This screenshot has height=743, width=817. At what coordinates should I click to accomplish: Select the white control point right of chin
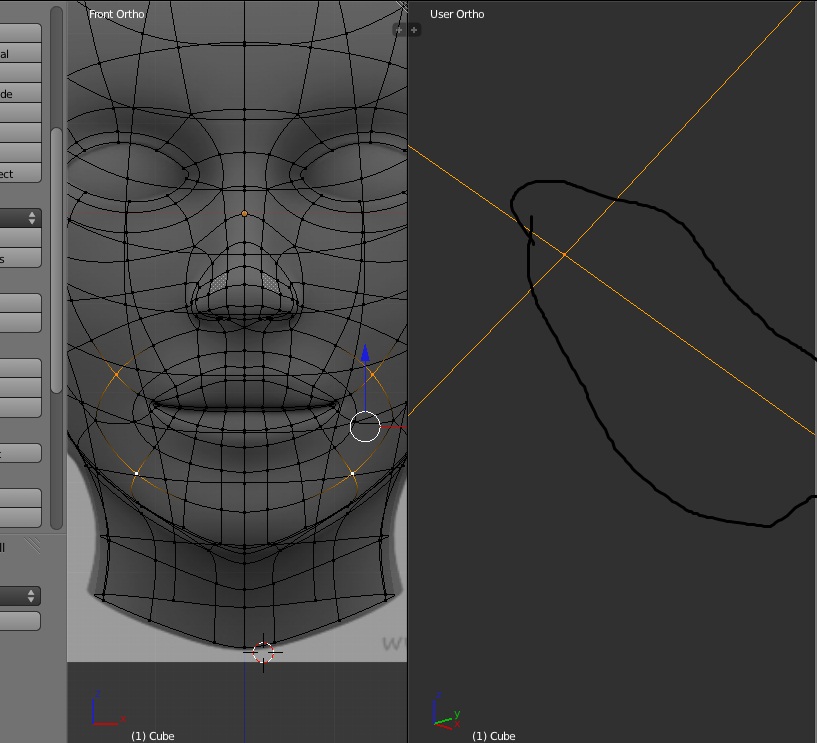pos(353,472)
